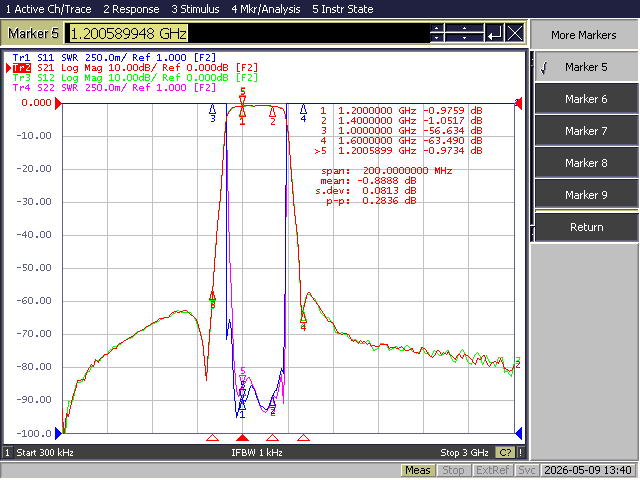The image size is (640, 480).
Task: Click the C? correction status indicator
Action: 505,453
